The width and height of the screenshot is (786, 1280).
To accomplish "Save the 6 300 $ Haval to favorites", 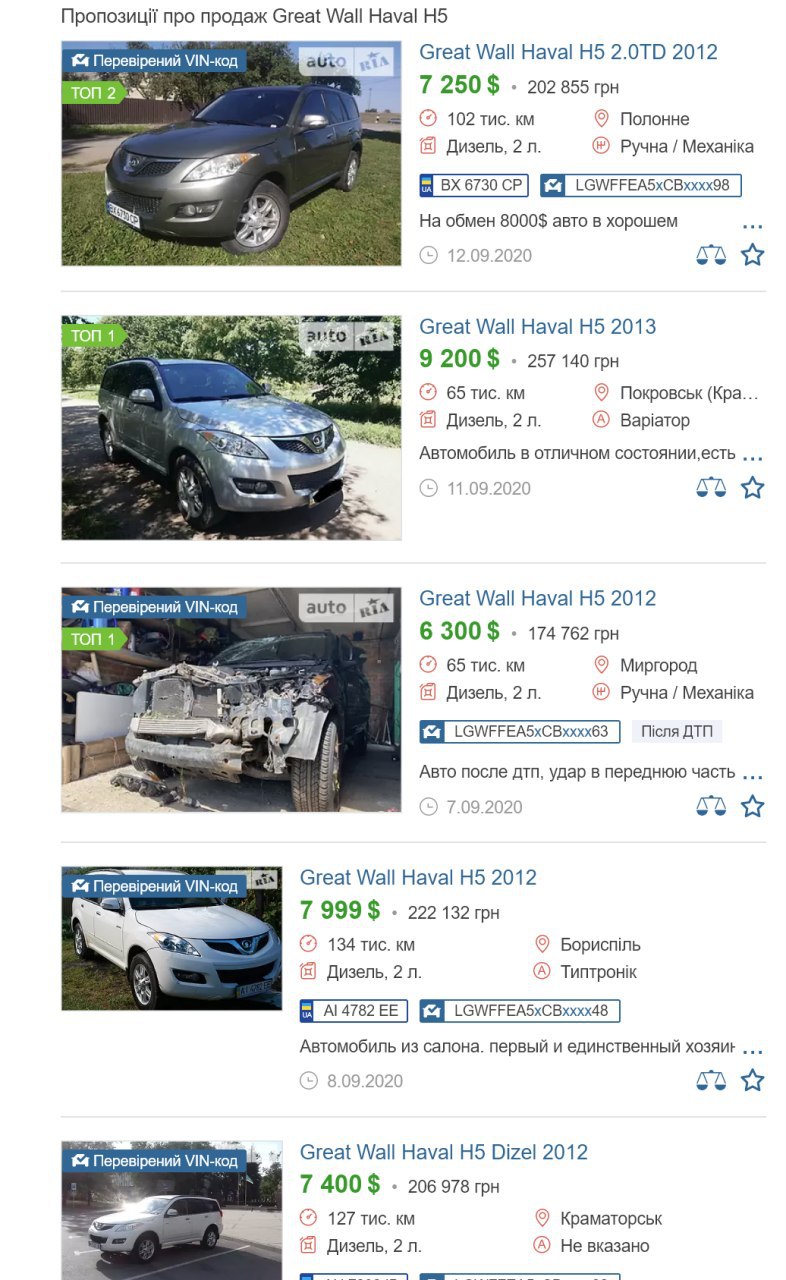I will coord(753,806).
